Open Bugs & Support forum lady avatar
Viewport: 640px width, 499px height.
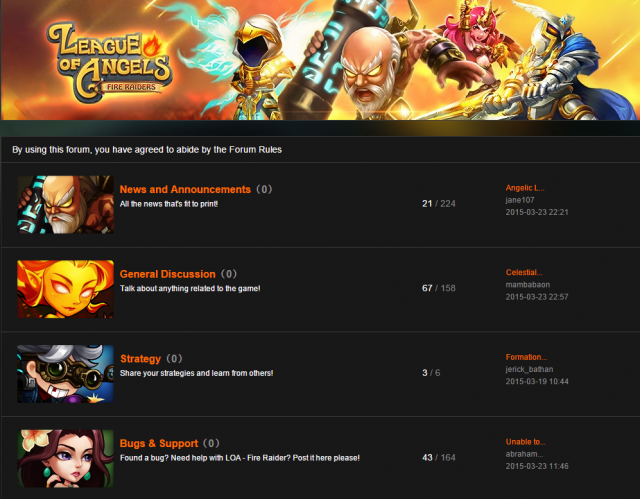(65, 458)
